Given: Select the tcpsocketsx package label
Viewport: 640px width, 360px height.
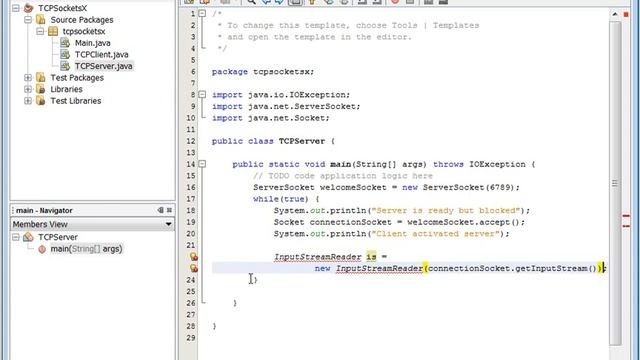Looking at the screenshot, I should 84,31.
